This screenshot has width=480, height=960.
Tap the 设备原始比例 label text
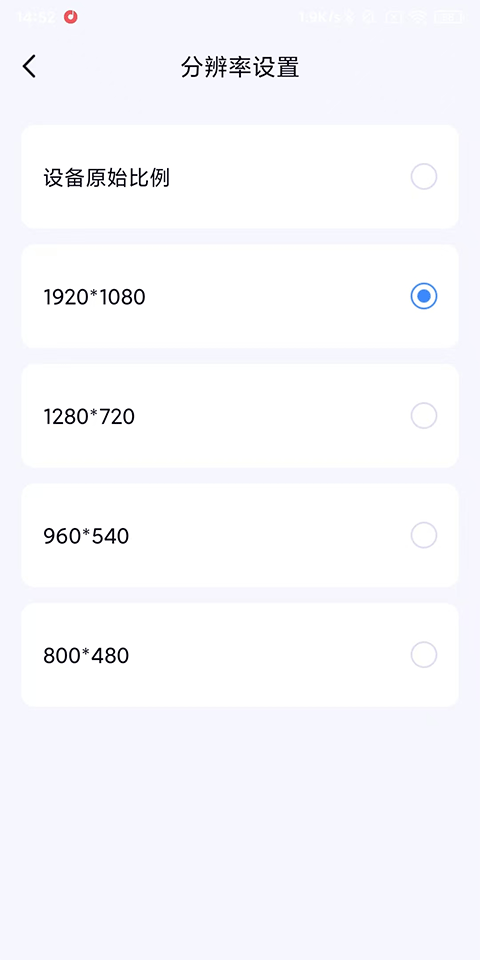[107, 178]
